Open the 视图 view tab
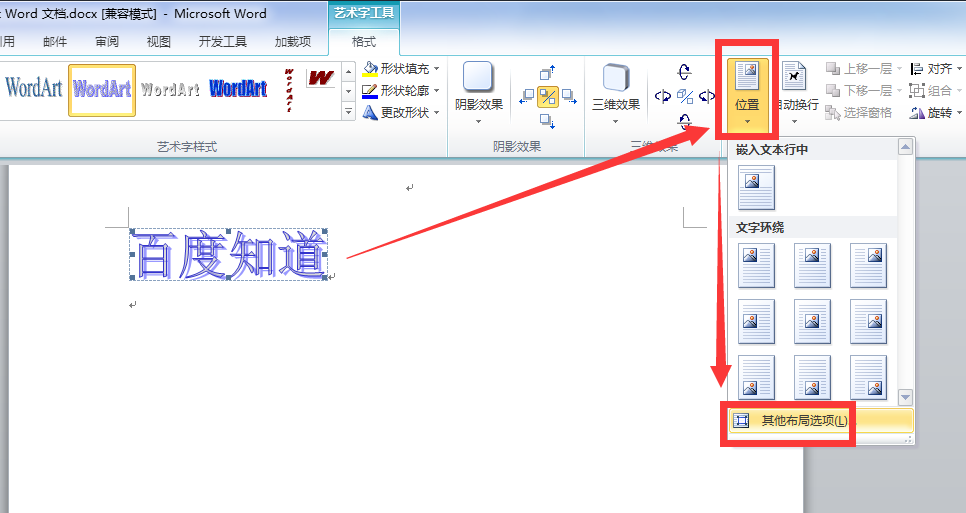The image size is (966, 513). pos(158,41)
